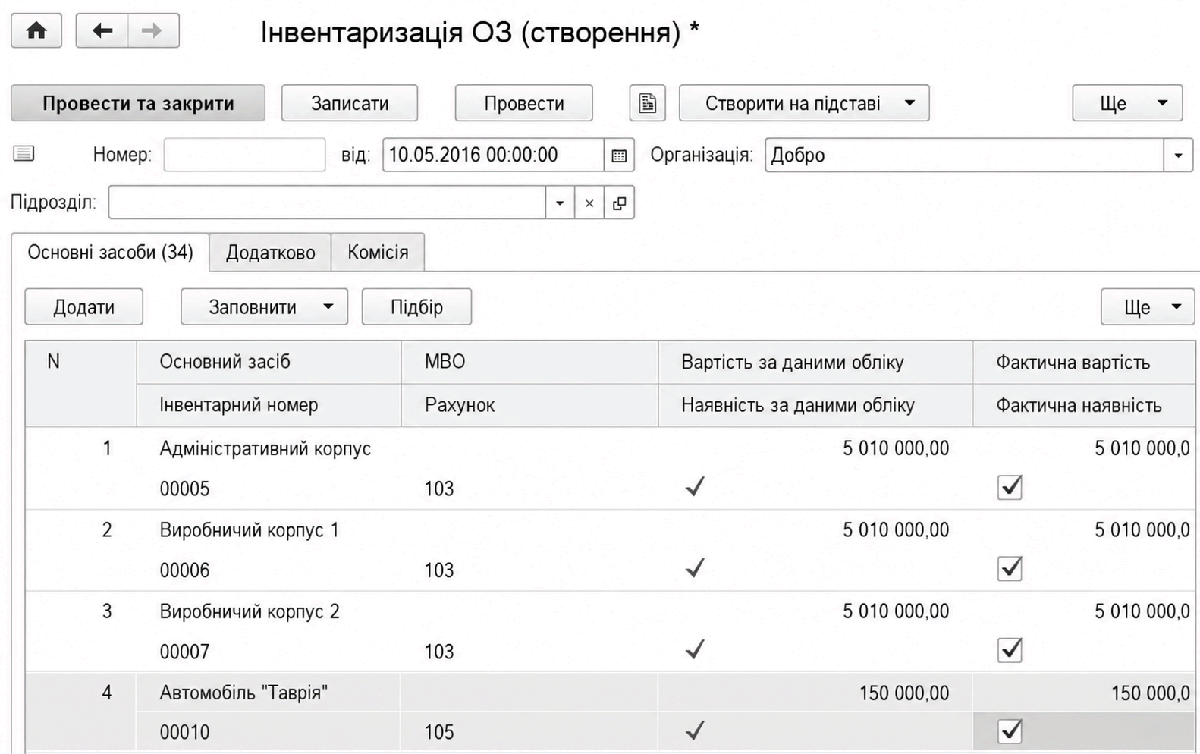Image resolution: width=1200 pixels, height=754 pixels.
Task: Open the Підрозділ dropdown arrow
Action: click(561, 203)
